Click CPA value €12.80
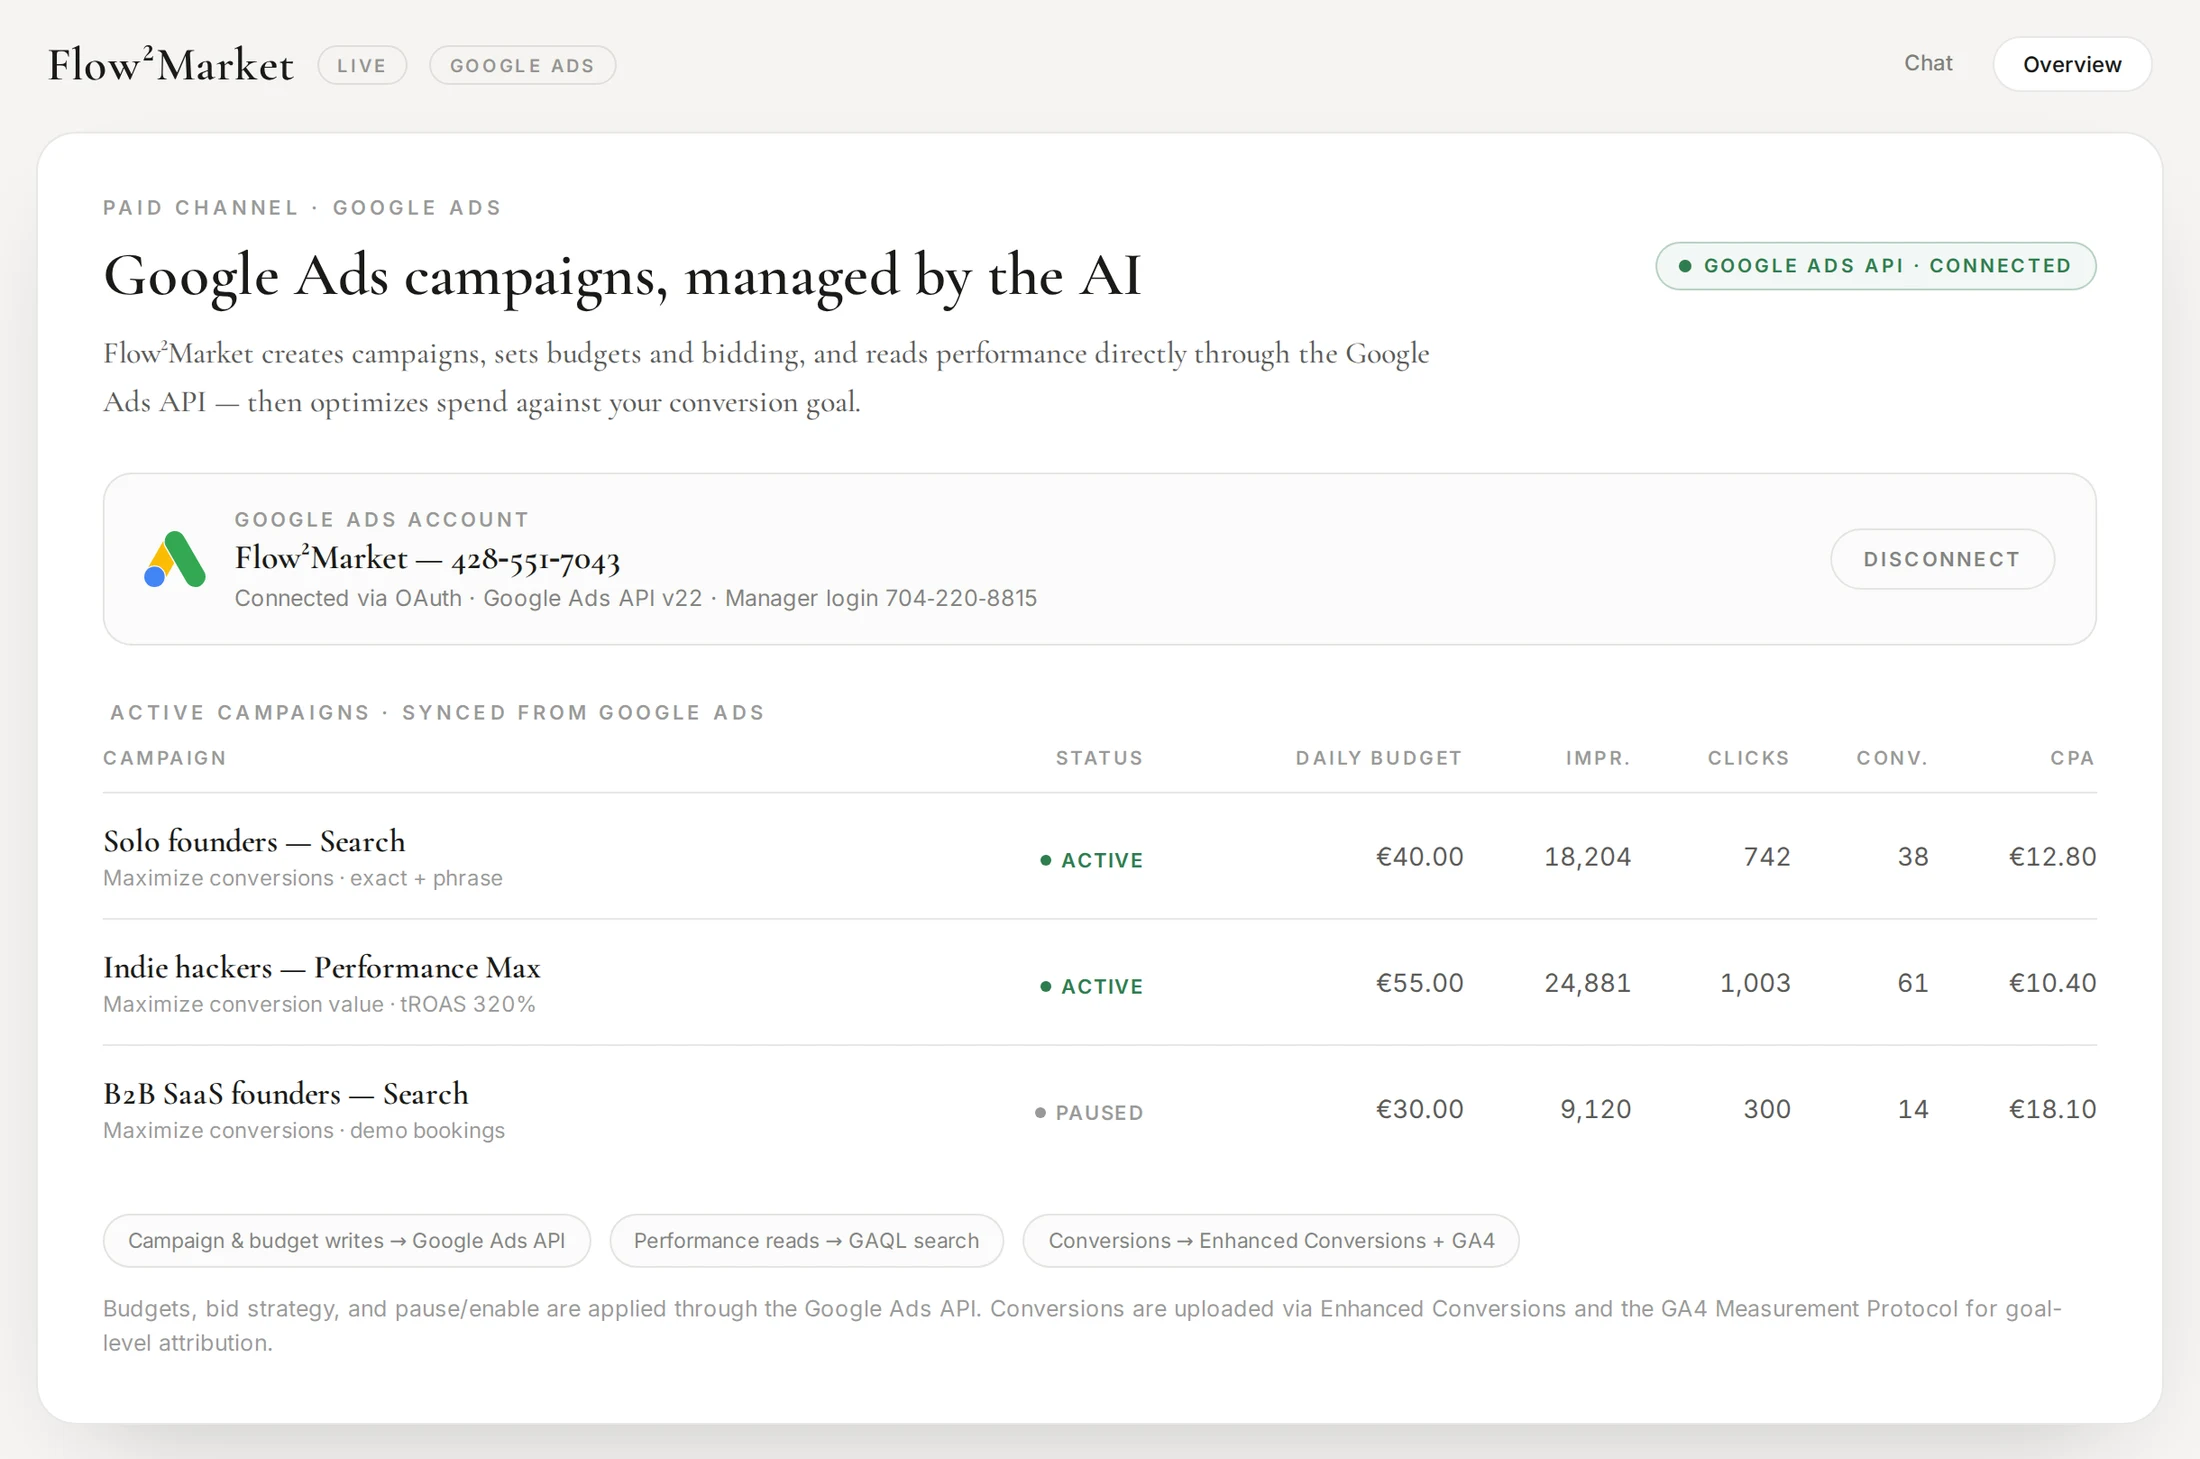 2052,857
